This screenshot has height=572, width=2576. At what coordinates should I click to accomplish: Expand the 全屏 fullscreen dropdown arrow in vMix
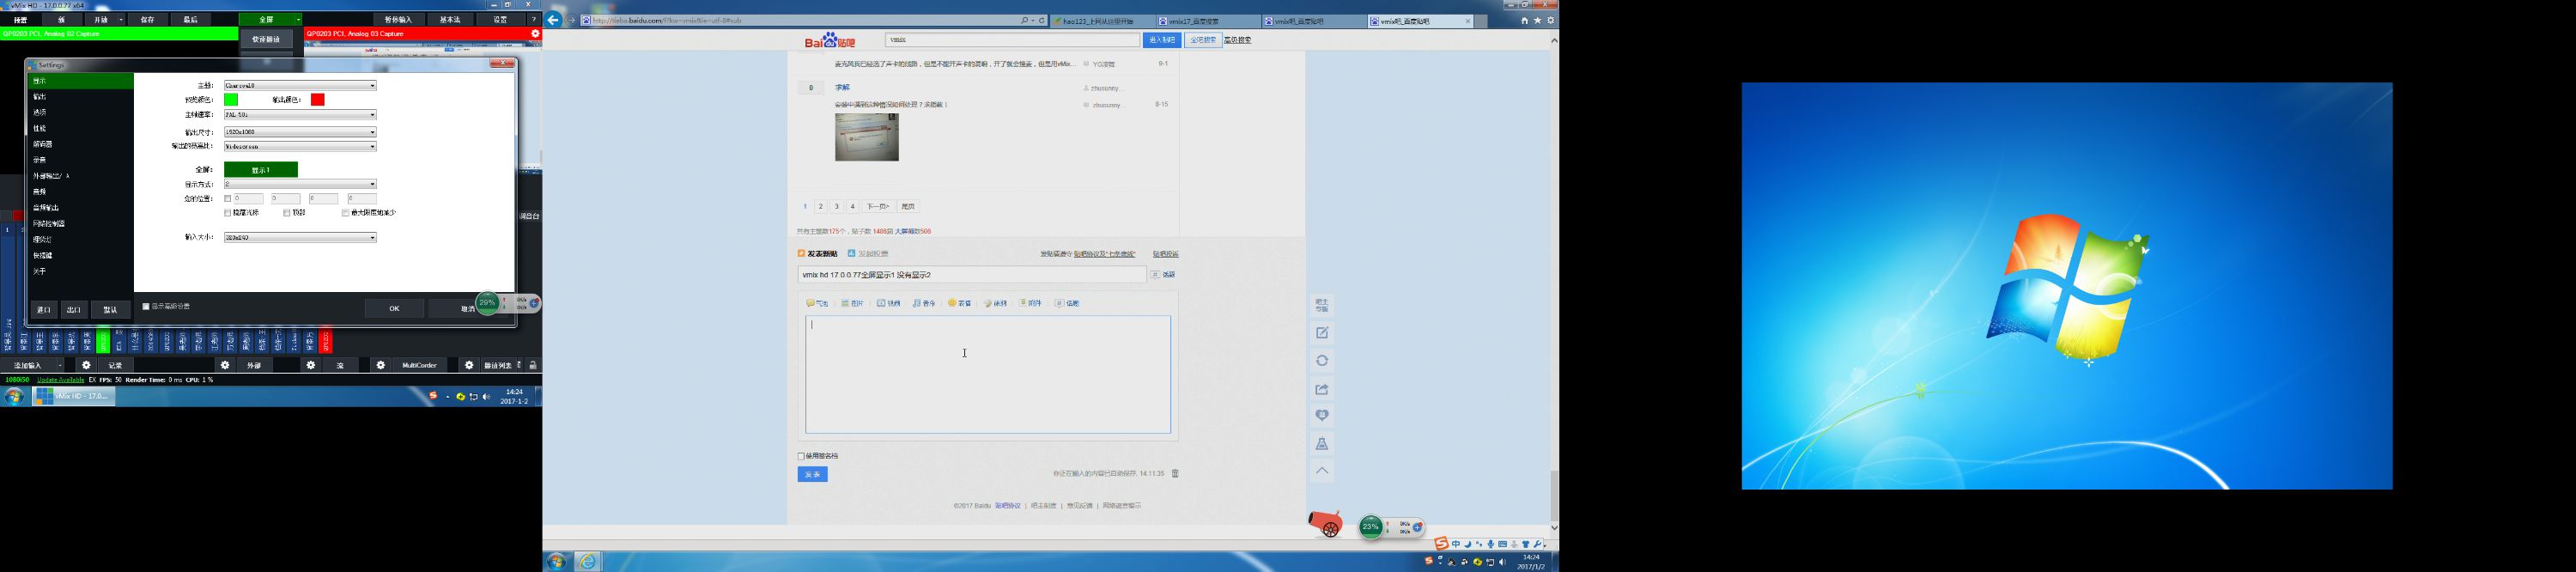pyautogui.click(x=297, y=20)
